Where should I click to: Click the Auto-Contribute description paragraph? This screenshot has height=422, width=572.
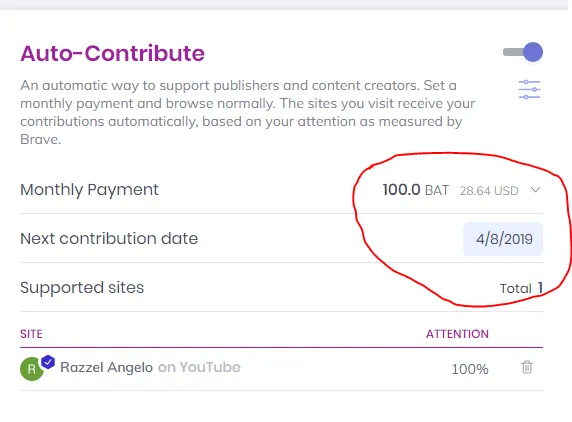[x=247, y=112]
